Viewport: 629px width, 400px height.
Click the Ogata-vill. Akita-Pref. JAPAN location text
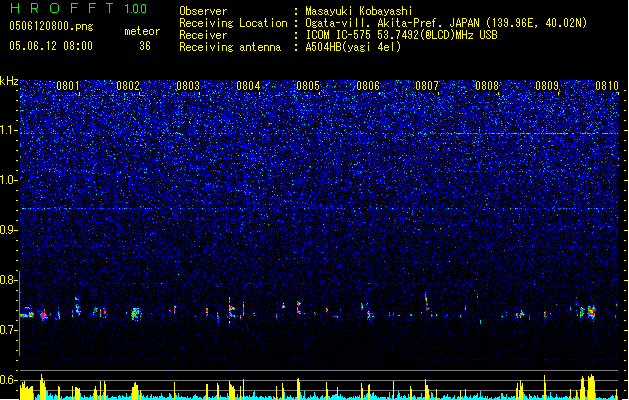tap(446, 23)
